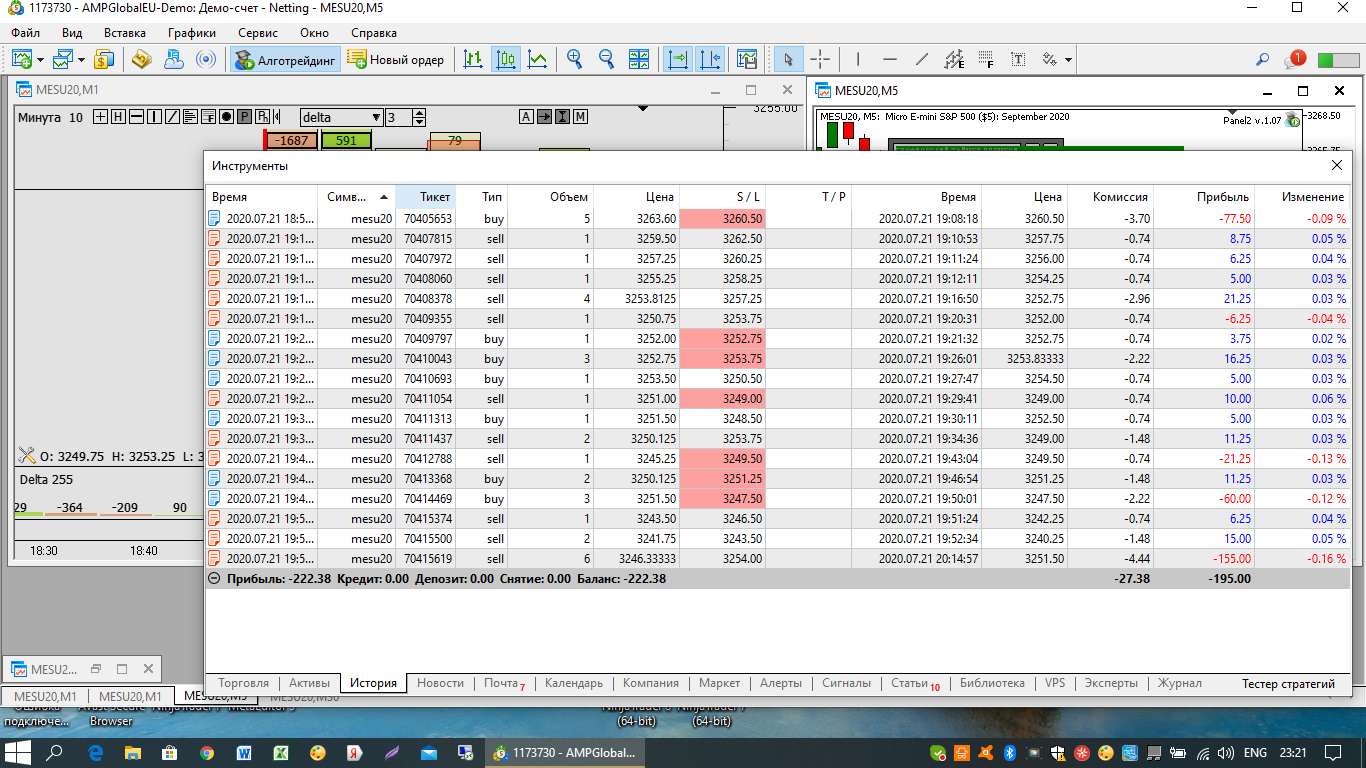Toggle the Алготрейдинг button
1366x768 pixels.
coord(284,59)
